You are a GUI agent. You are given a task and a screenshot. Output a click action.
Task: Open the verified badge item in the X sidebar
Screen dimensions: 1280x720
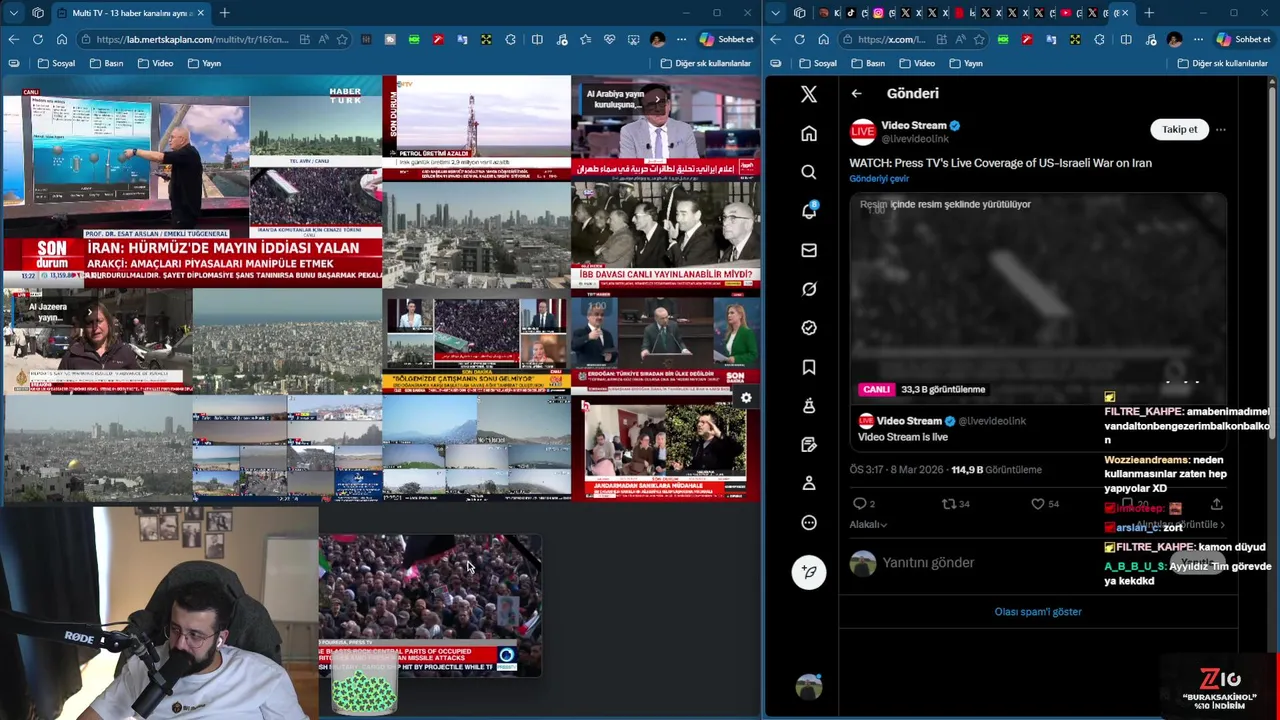tap(809, 328)
